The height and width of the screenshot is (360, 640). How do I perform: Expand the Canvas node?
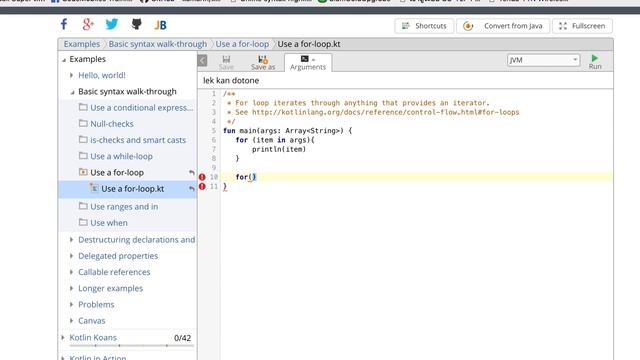click(x=71, y=321)
